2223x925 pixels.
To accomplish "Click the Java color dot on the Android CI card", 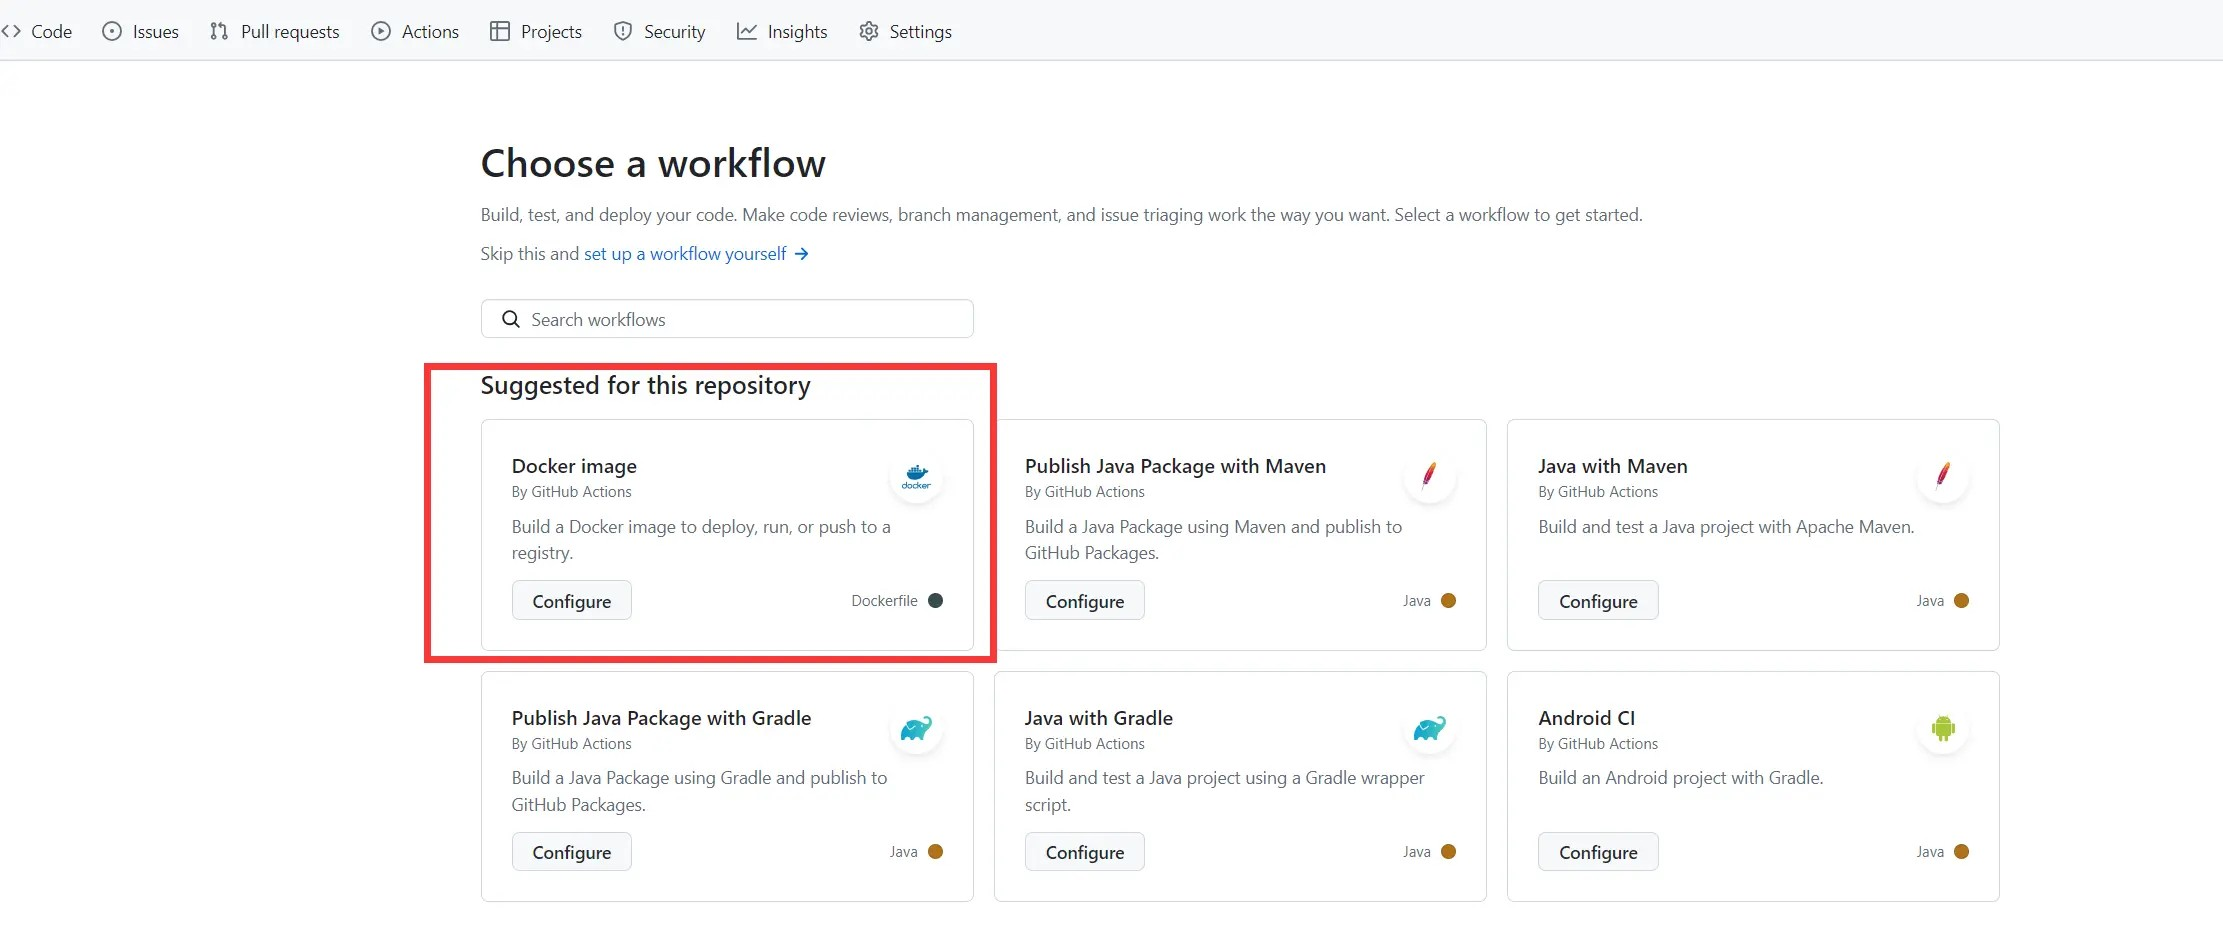I will (x=1962, y=852).
